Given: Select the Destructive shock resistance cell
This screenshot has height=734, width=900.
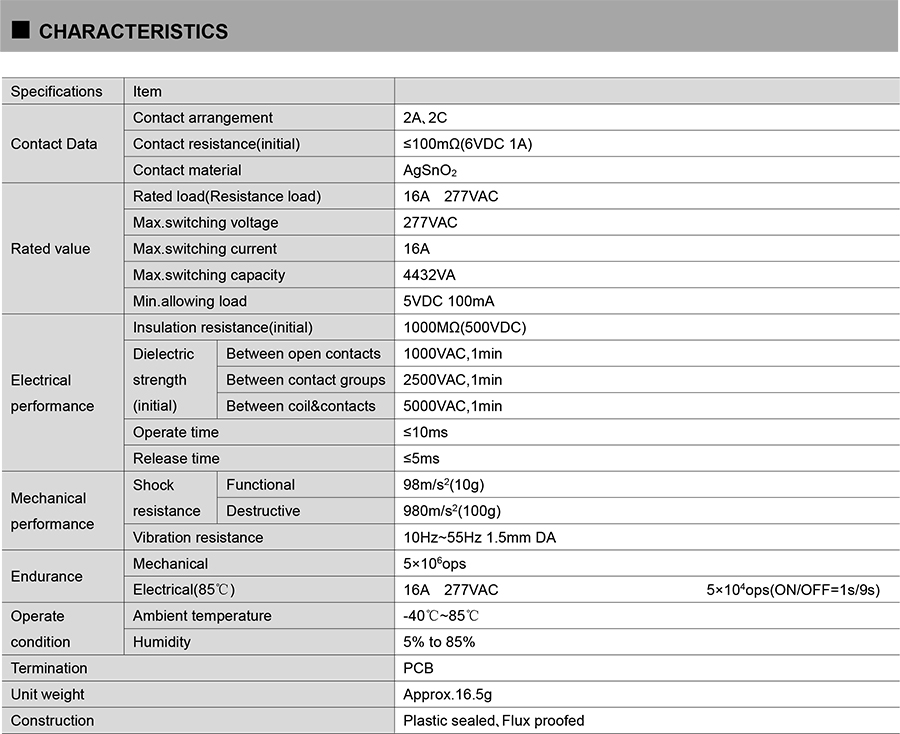Looking at the screenshot, I should [263, 511].
